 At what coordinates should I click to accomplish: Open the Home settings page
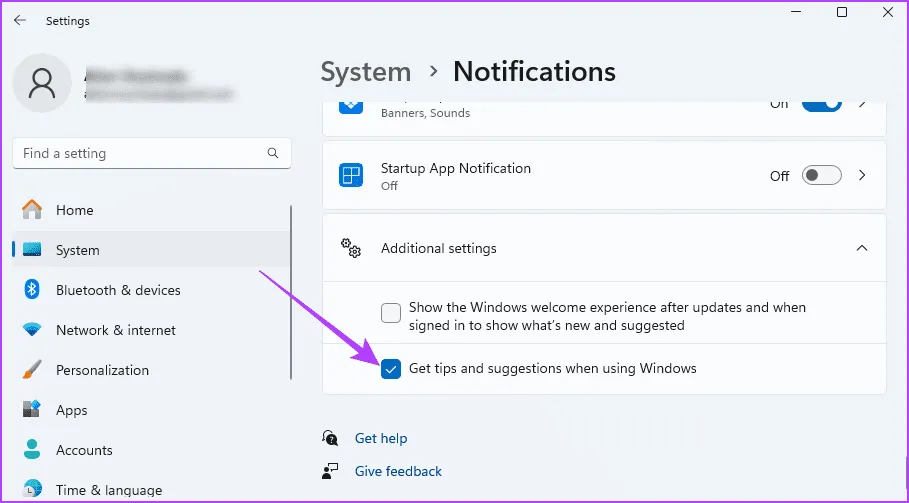[74, 210]
